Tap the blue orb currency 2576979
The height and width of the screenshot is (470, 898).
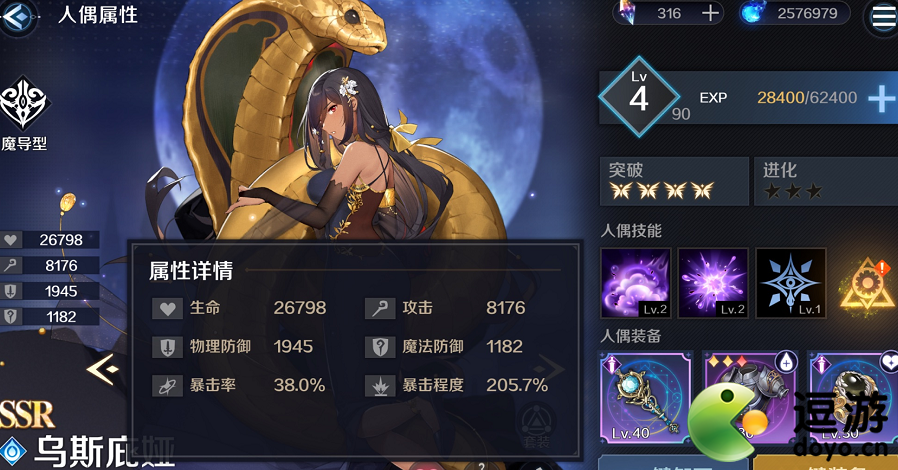point(794,13)
